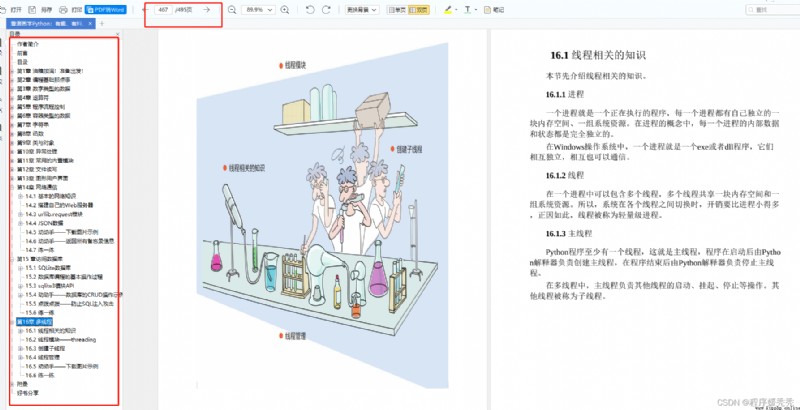Open the background change dropdown

[362, 10]
